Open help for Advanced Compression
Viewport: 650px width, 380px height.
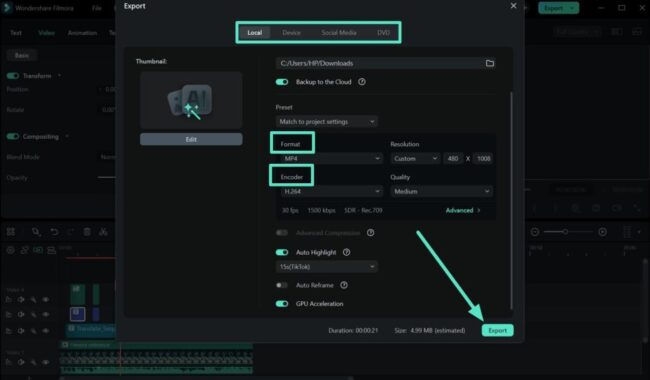pos(371,233)
